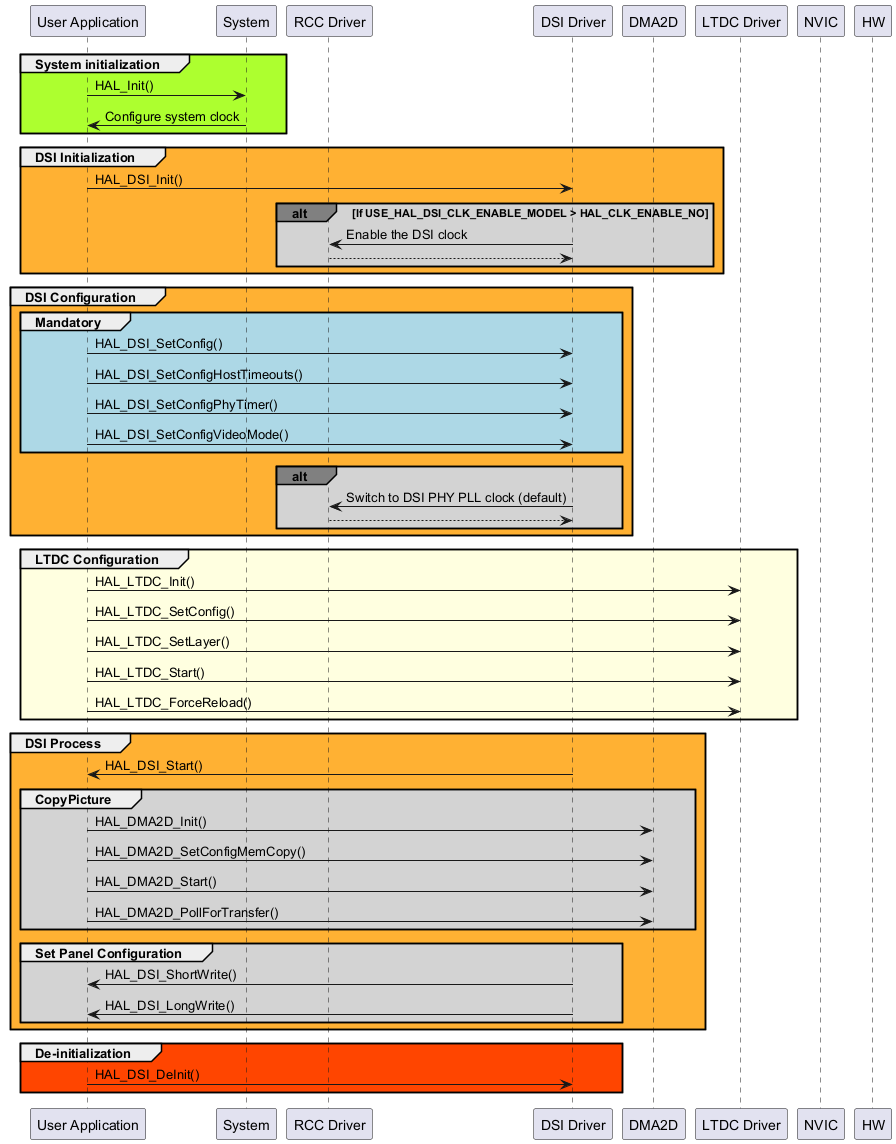Click the bottom NVIC participant box
Image resolution: width=896 pixels, height=1144 pixels.
pos(820,1124)
